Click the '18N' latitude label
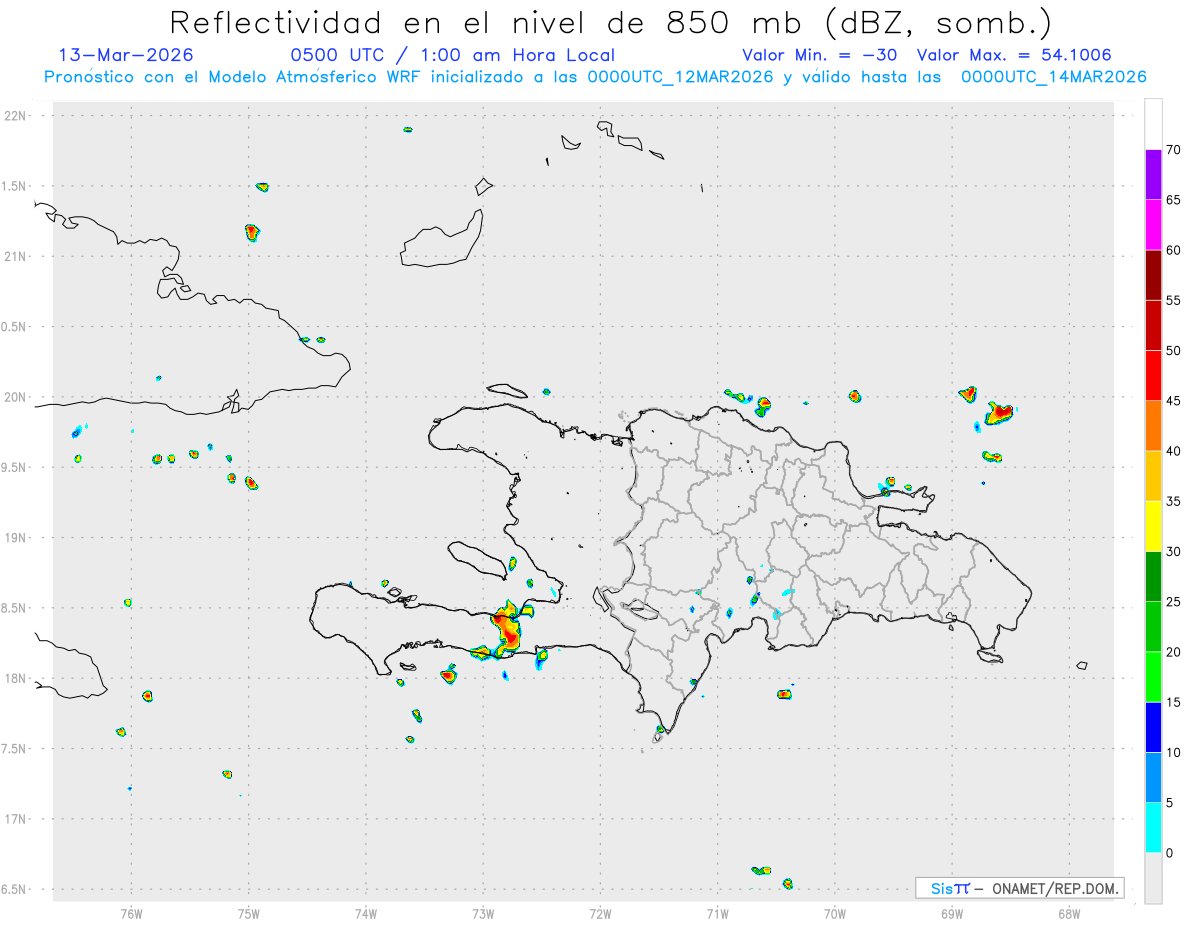The image size is (1200, 927). [16, 679]
